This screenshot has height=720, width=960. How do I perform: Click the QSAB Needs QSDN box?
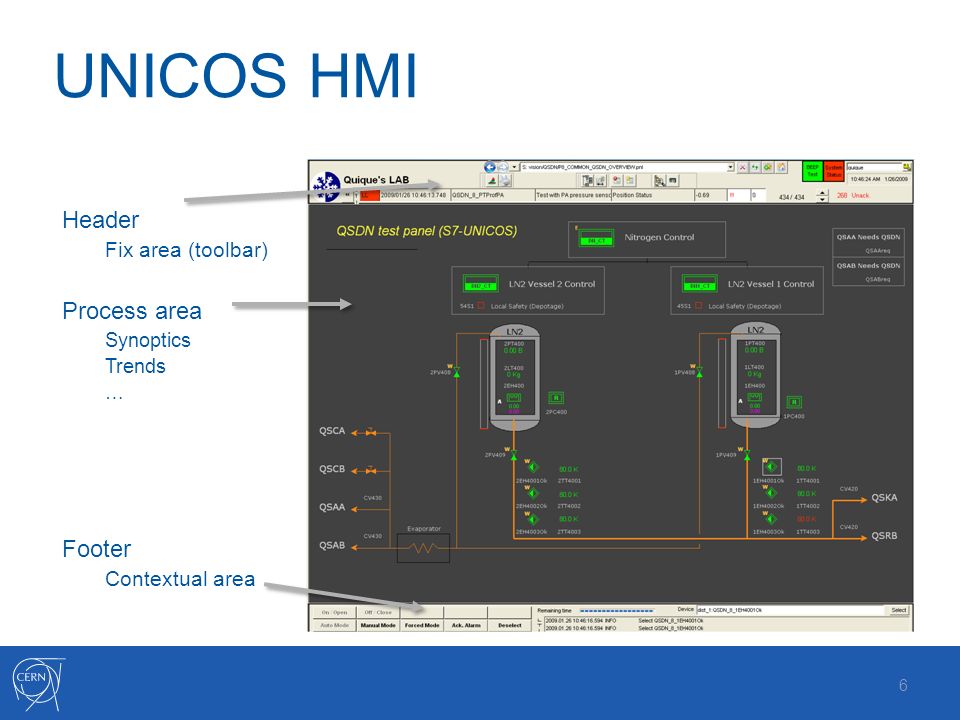pos(868,271)
